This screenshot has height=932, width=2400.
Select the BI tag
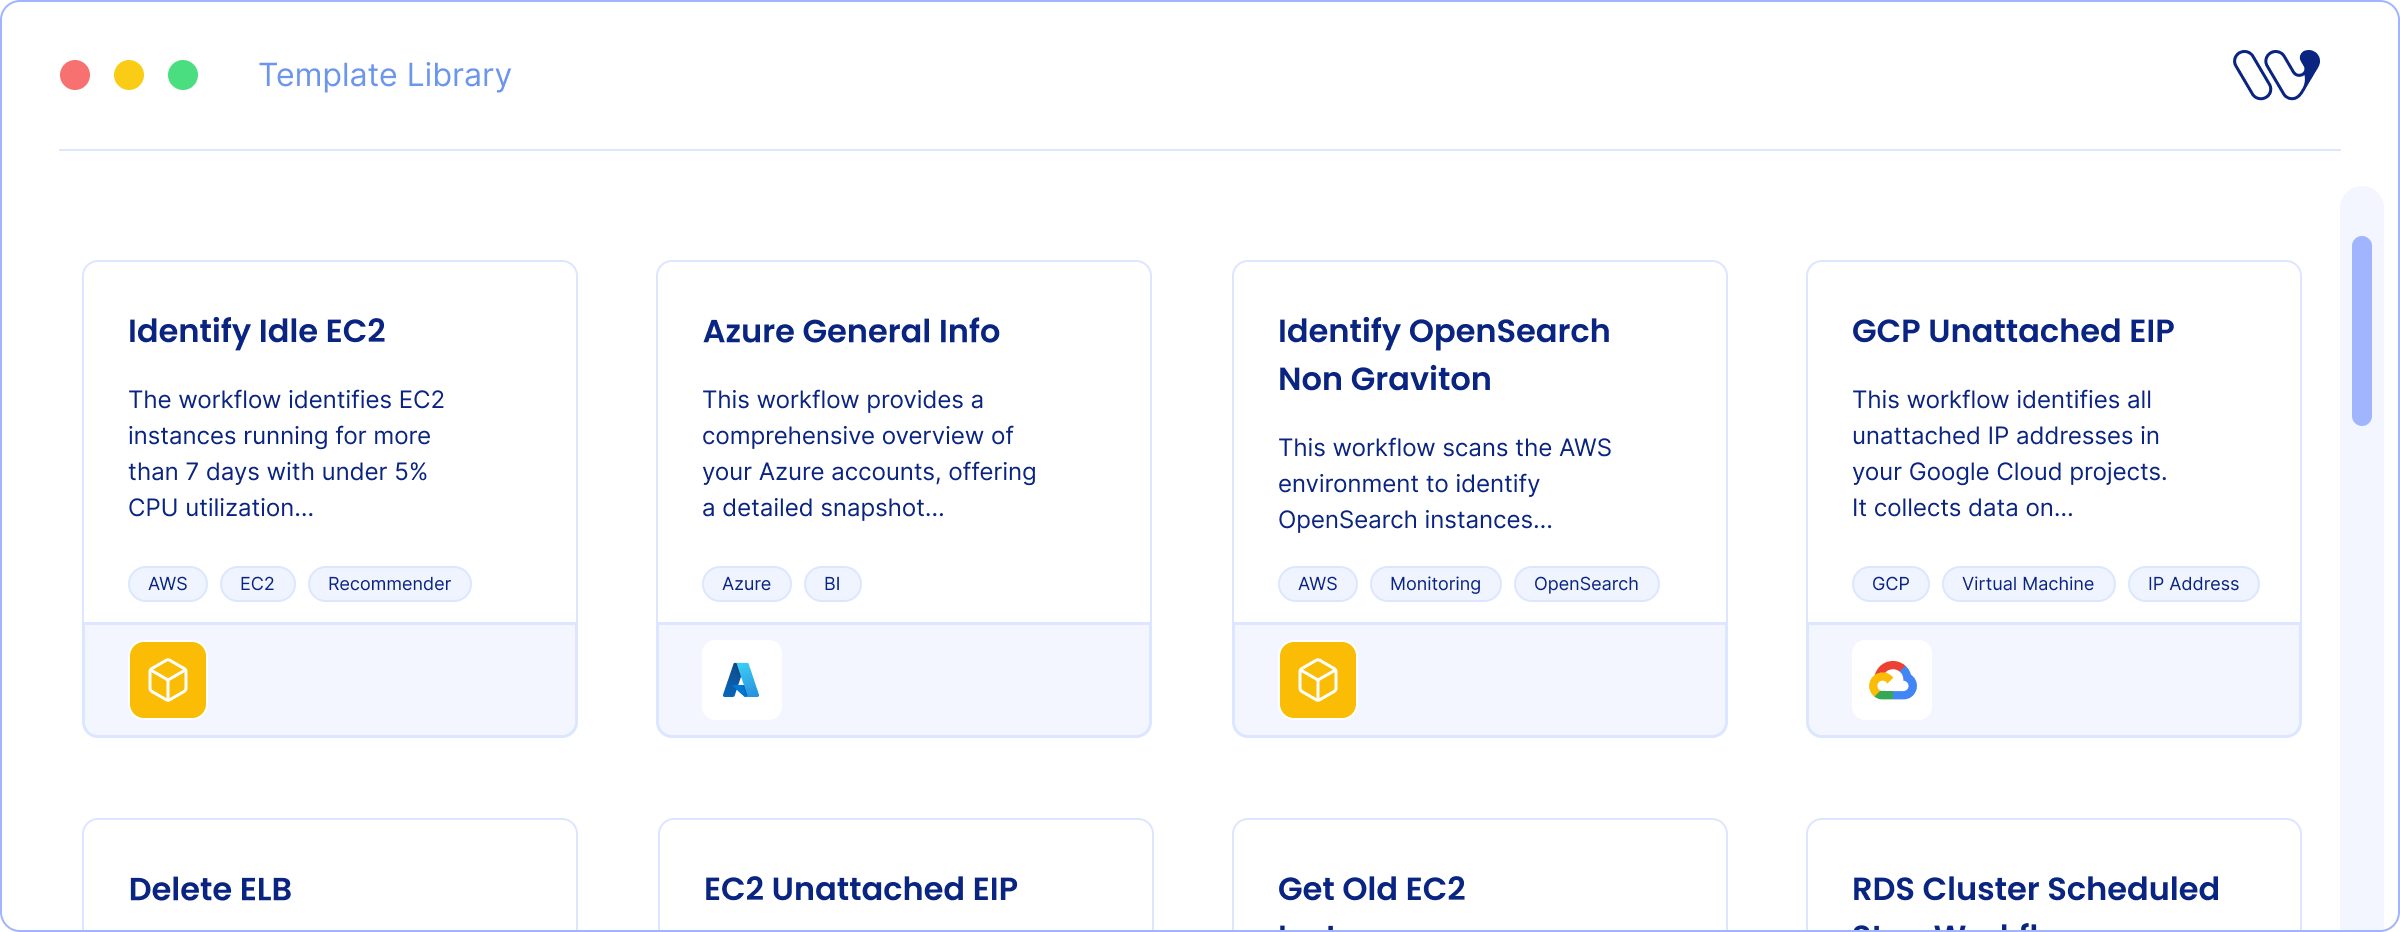pyautogui.click(x=832, y=584)
